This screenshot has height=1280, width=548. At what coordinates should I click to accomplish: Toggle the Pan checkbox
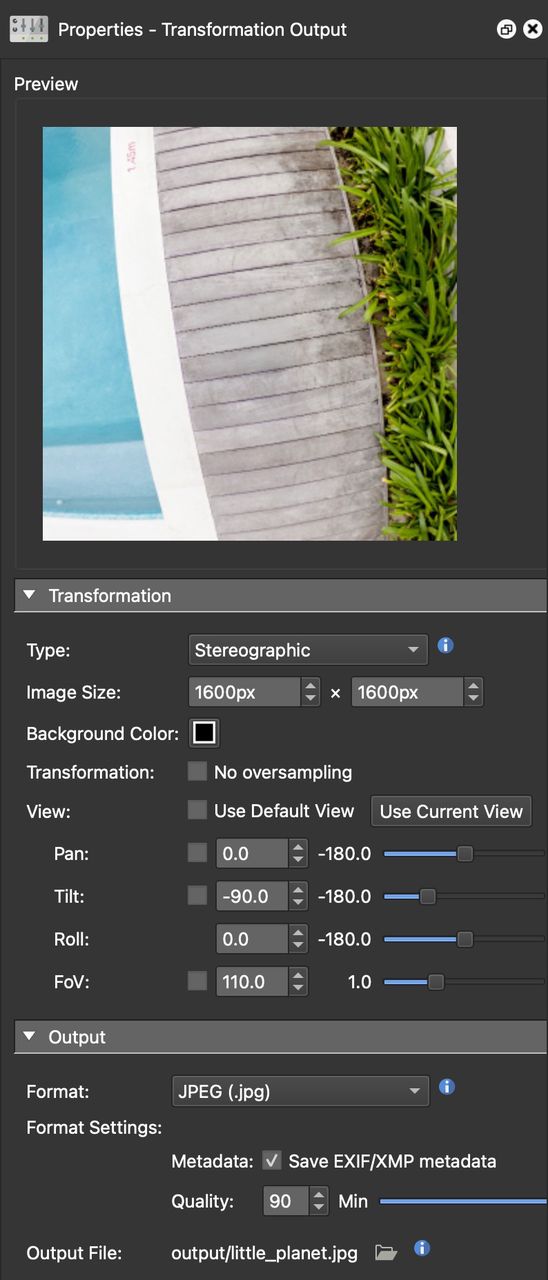pos(197,854)
